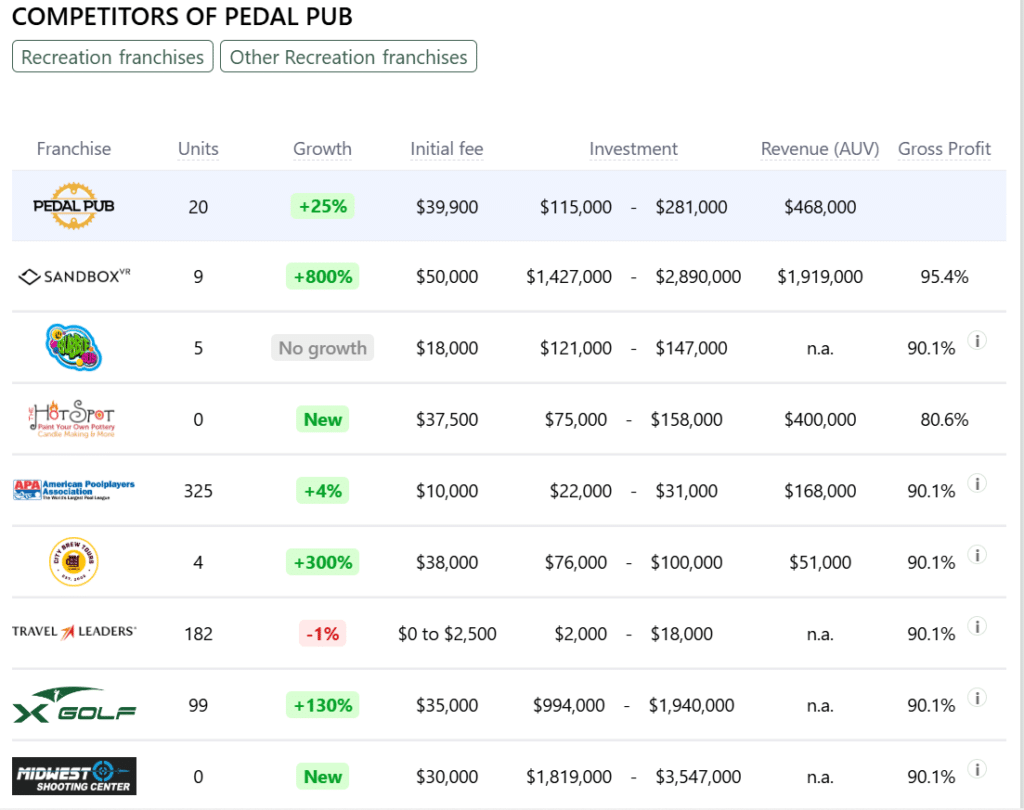Screen dimensions: 1024x810
Task: Click the 80.6% gross profit value
Action: (944, 419)
